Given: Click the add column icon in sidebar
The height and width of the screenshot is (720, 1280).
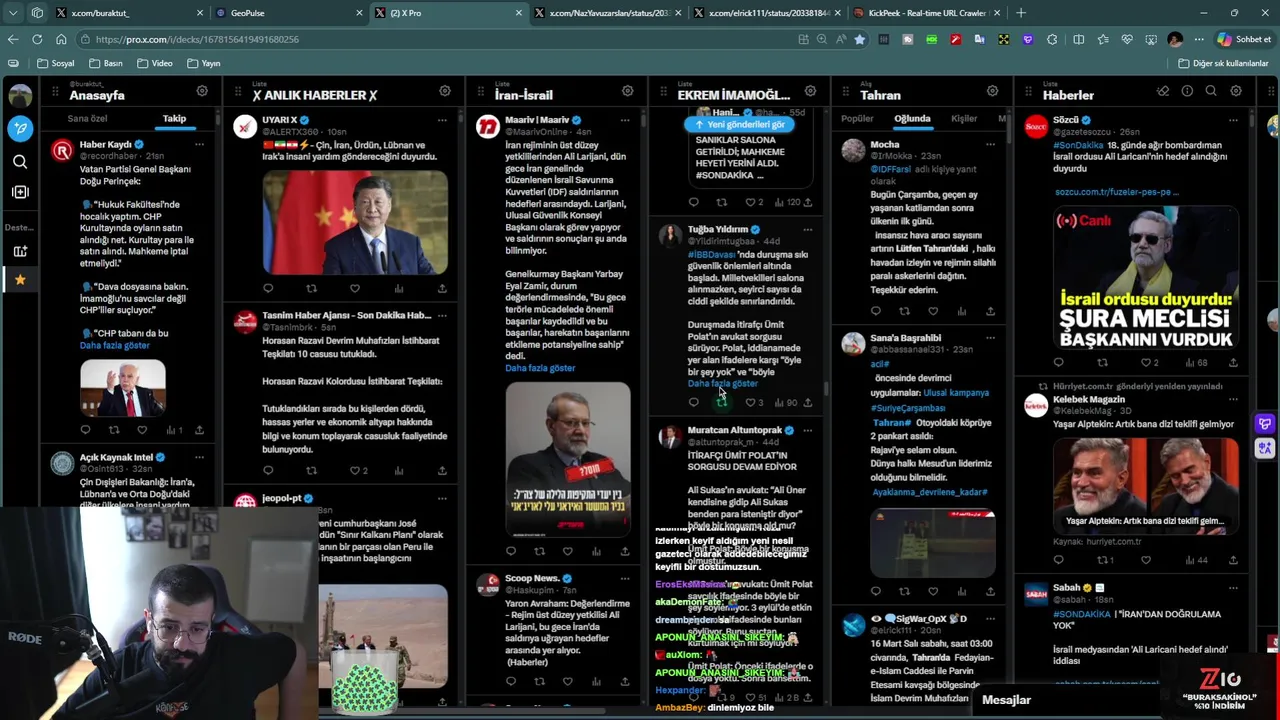Looking at the screenshot, I should coord(20,192).
